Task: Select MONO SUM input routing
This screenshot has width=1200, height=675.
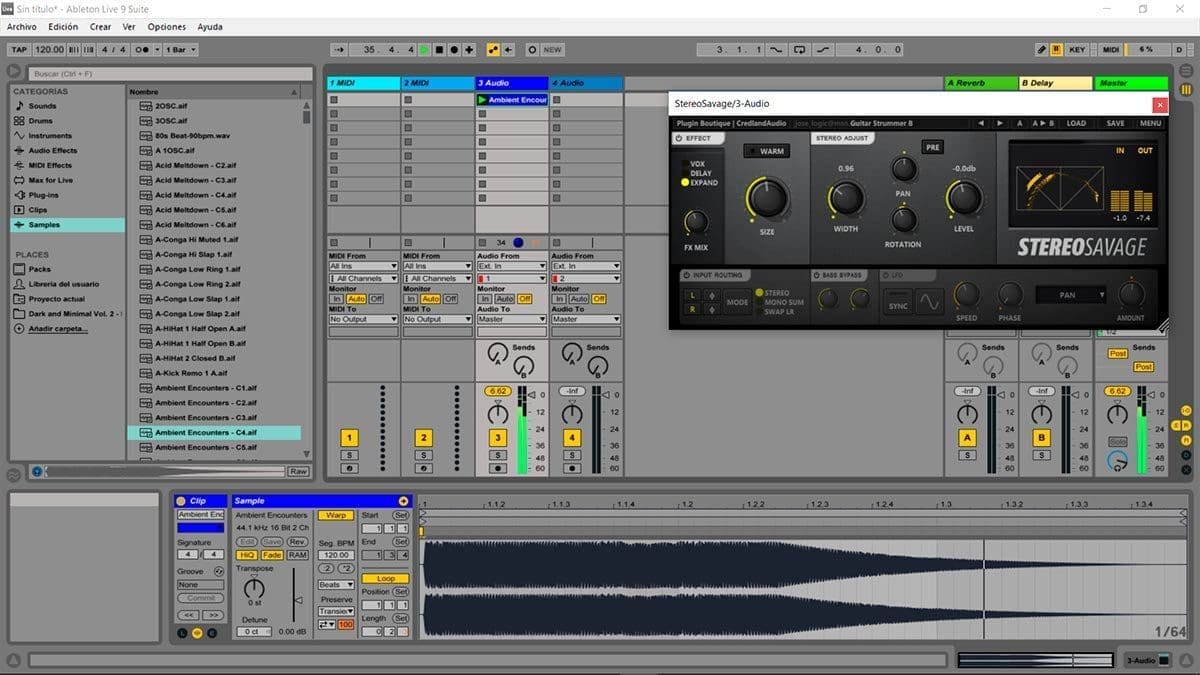Action: point(784,302)
